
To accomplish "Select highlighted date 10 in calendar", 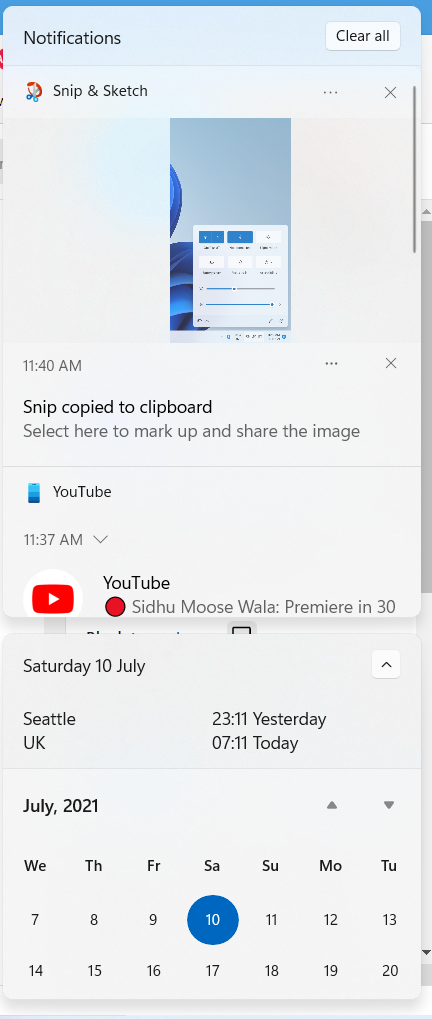I will [x=212, y=920].
